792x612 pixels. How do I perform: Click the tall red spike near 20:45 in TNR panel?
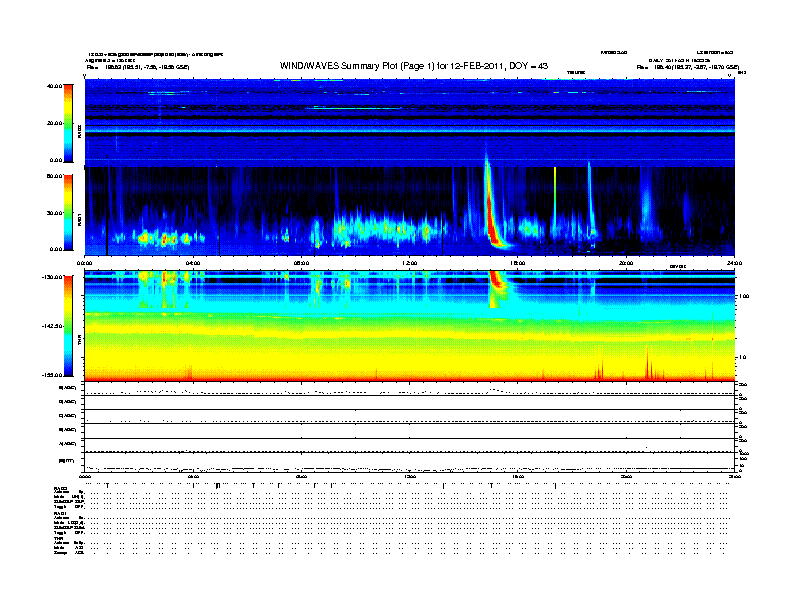[648, 363]
